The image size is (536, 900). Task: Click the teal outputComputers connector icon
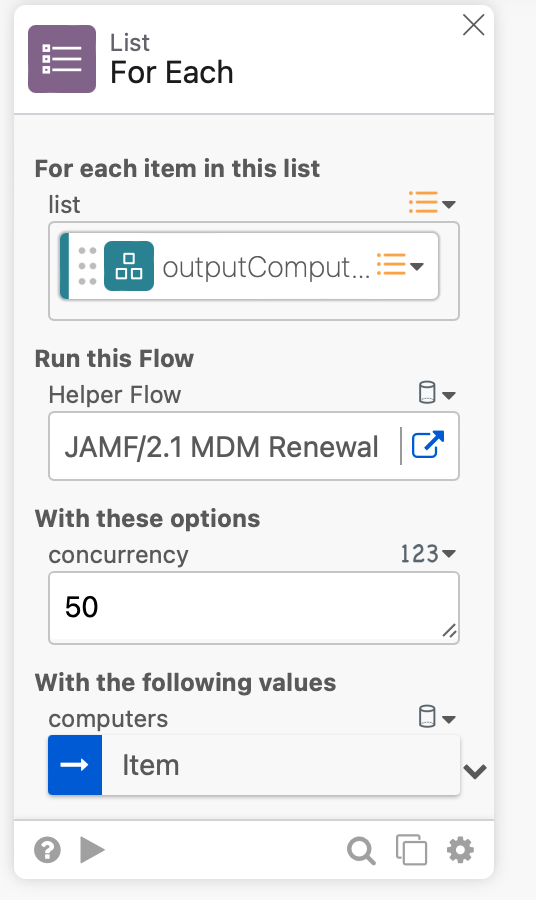(x=129, y=266)
